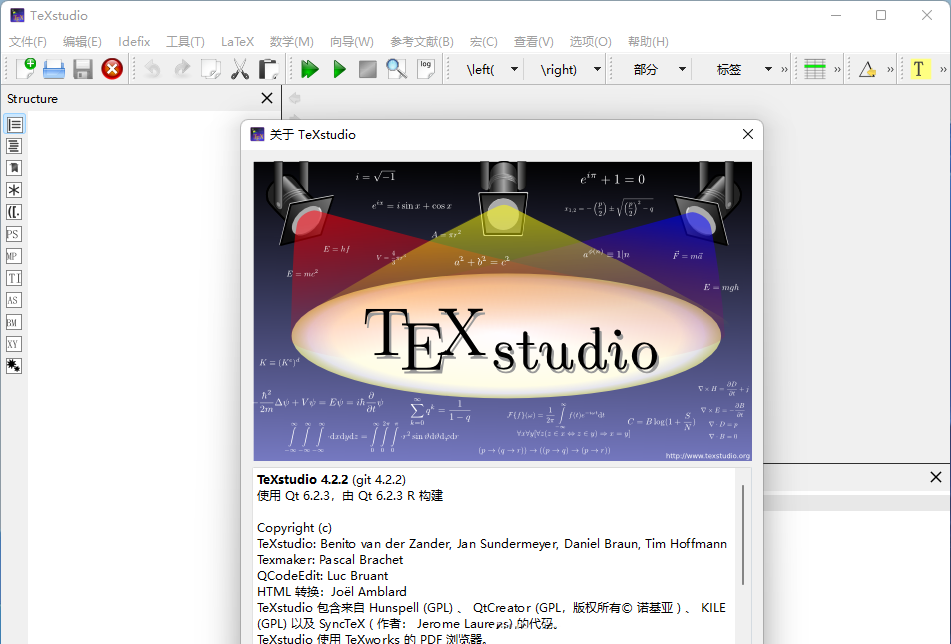Toggle the BM sidebar panel button
Image resolution: width=951 pixels, height=644 pixels.
[x=14, y=322]
